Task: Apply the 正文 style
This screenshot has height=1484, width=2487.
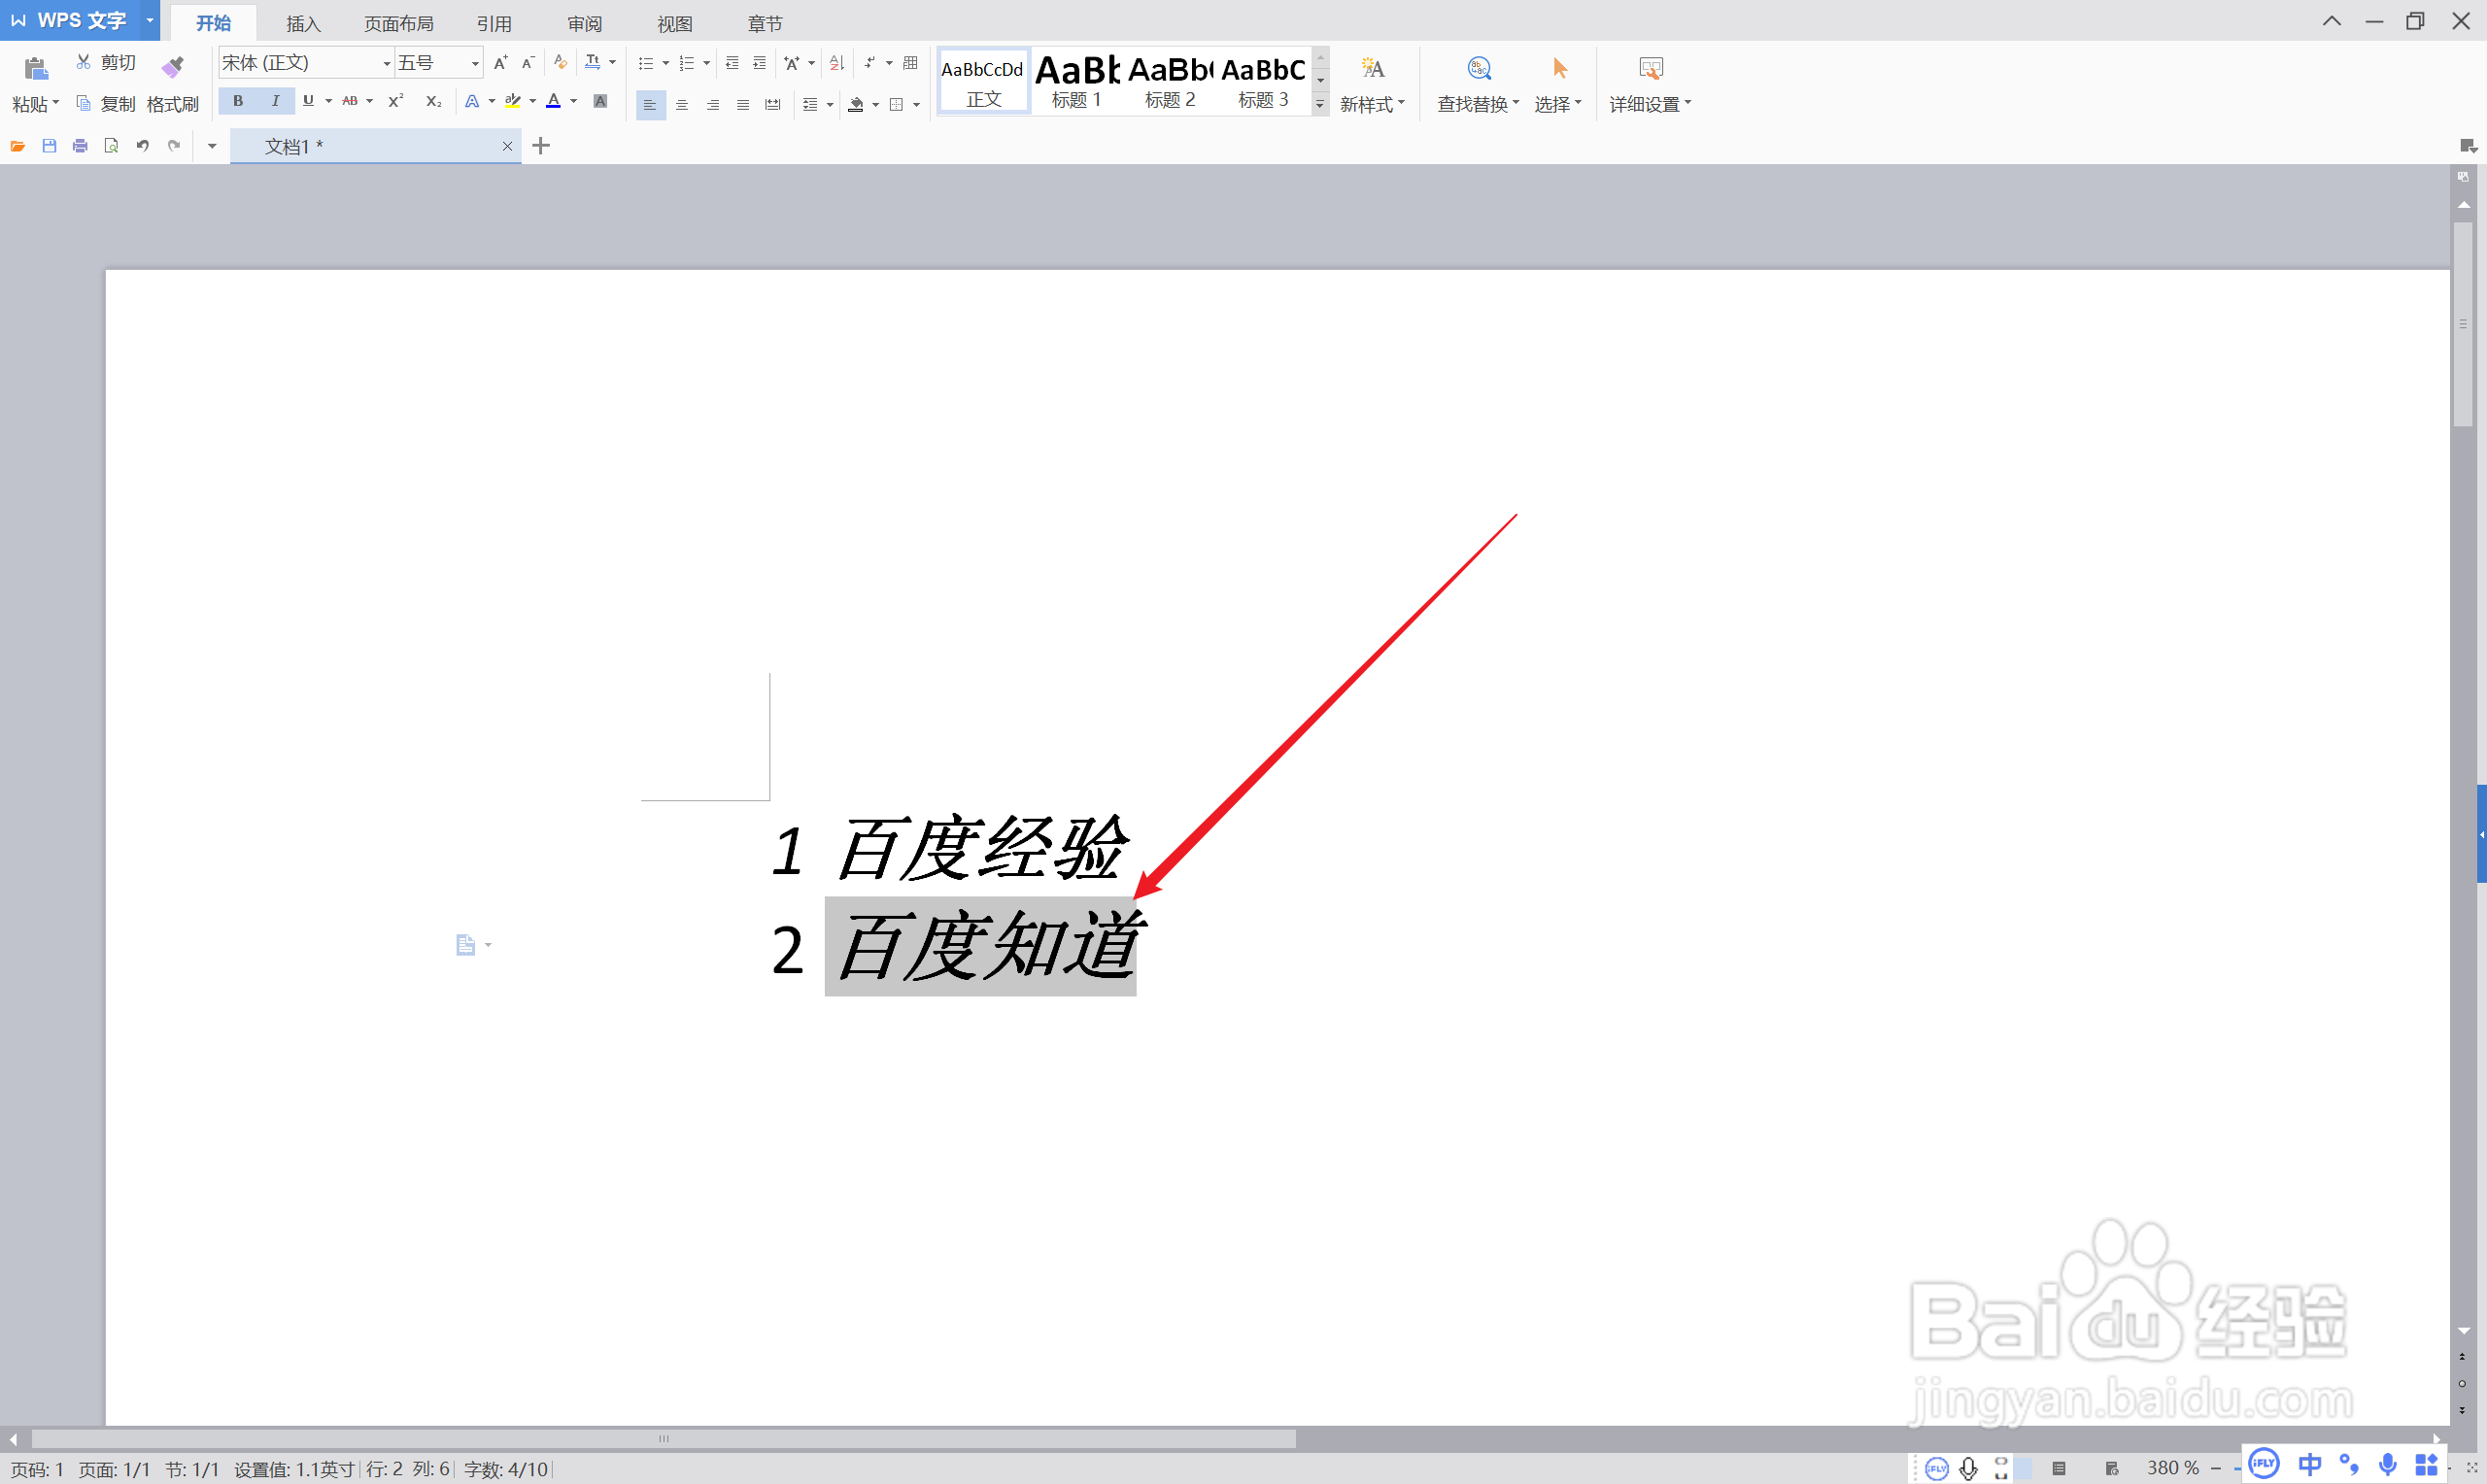Action: click(x=984, y=81)
